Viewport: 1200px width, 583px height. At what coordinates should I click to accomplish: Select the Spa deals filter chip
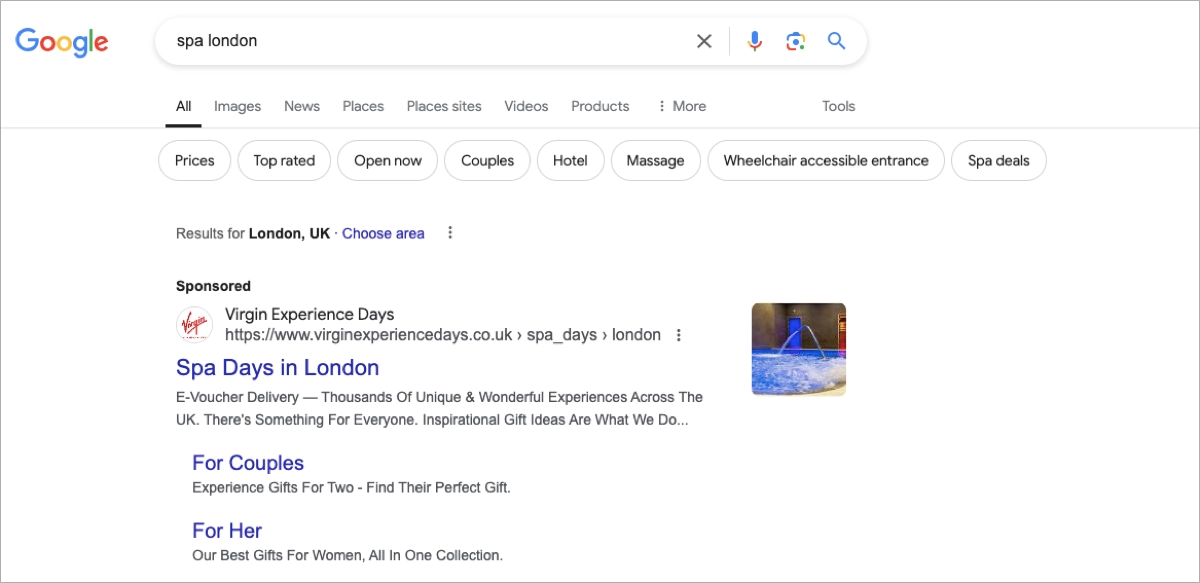998,160
